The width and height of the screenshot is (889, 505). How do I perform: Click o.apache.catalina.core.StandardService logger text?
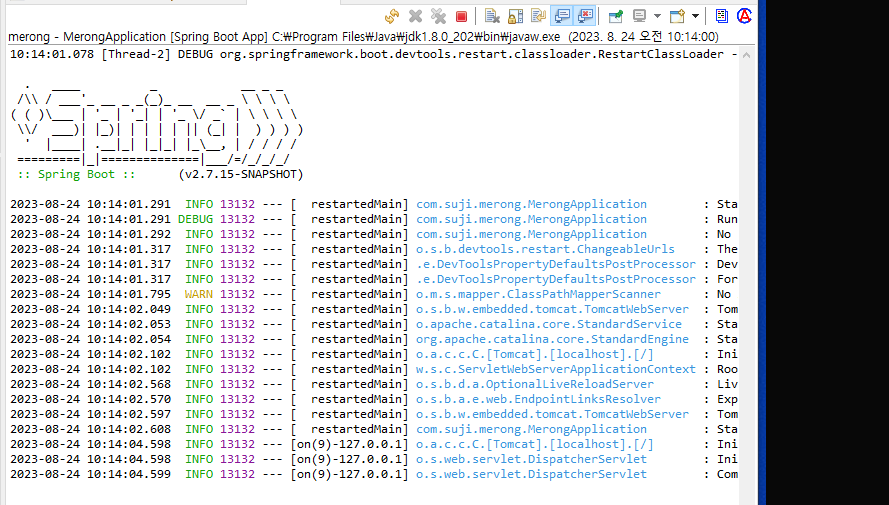click(549, 324)
